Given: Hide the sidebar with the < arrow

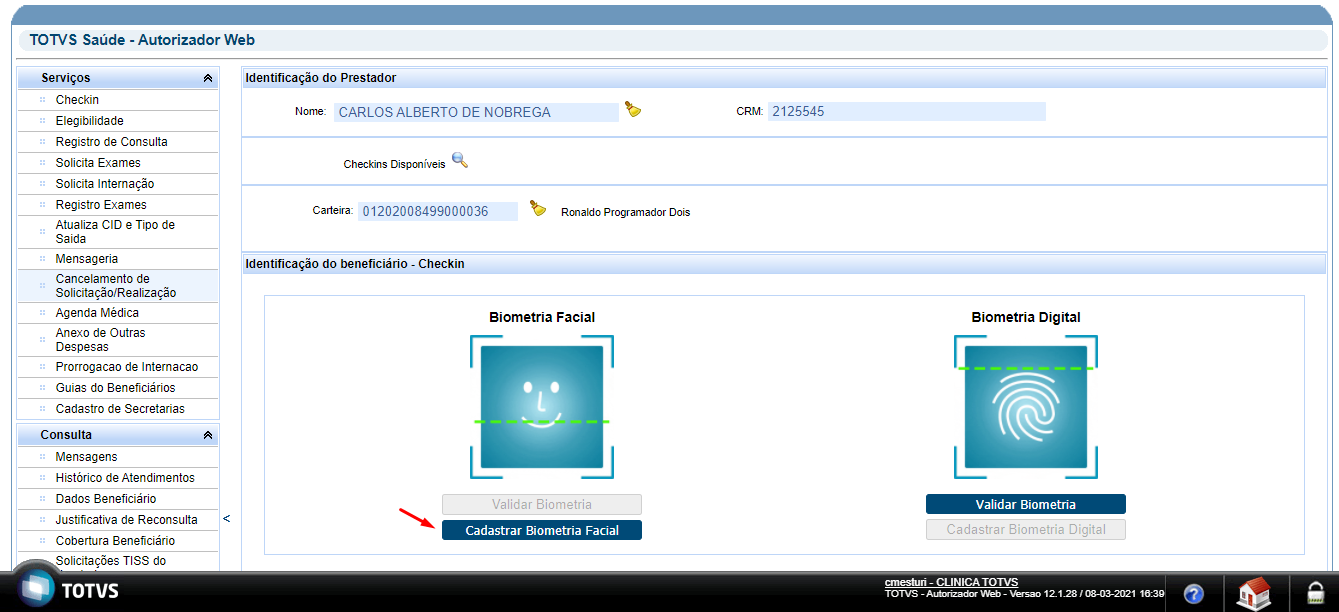Looking at the screenshot, I should coord(227,519).
